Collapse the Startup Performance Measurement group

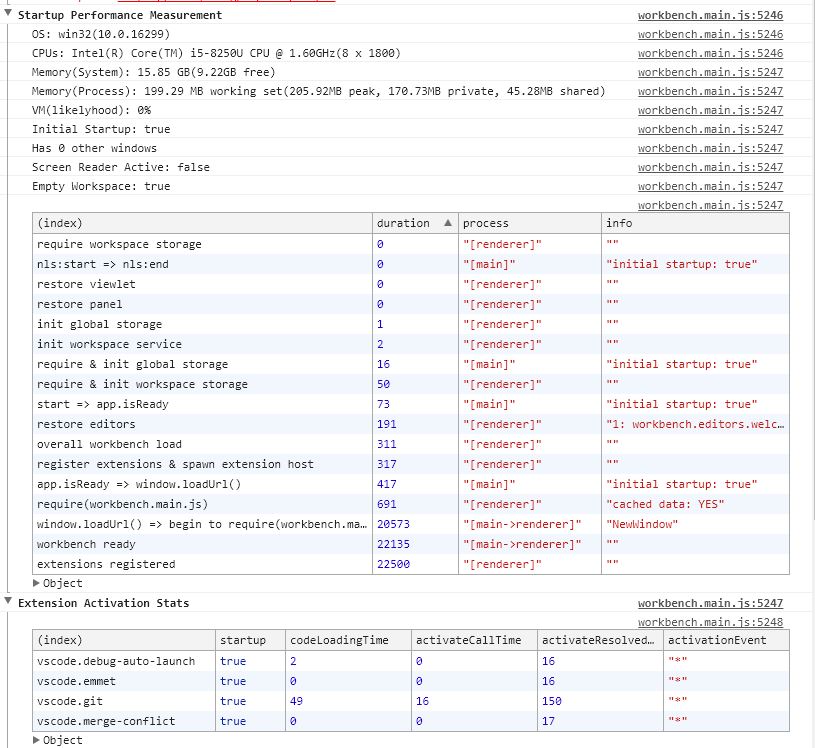point(8,14)
